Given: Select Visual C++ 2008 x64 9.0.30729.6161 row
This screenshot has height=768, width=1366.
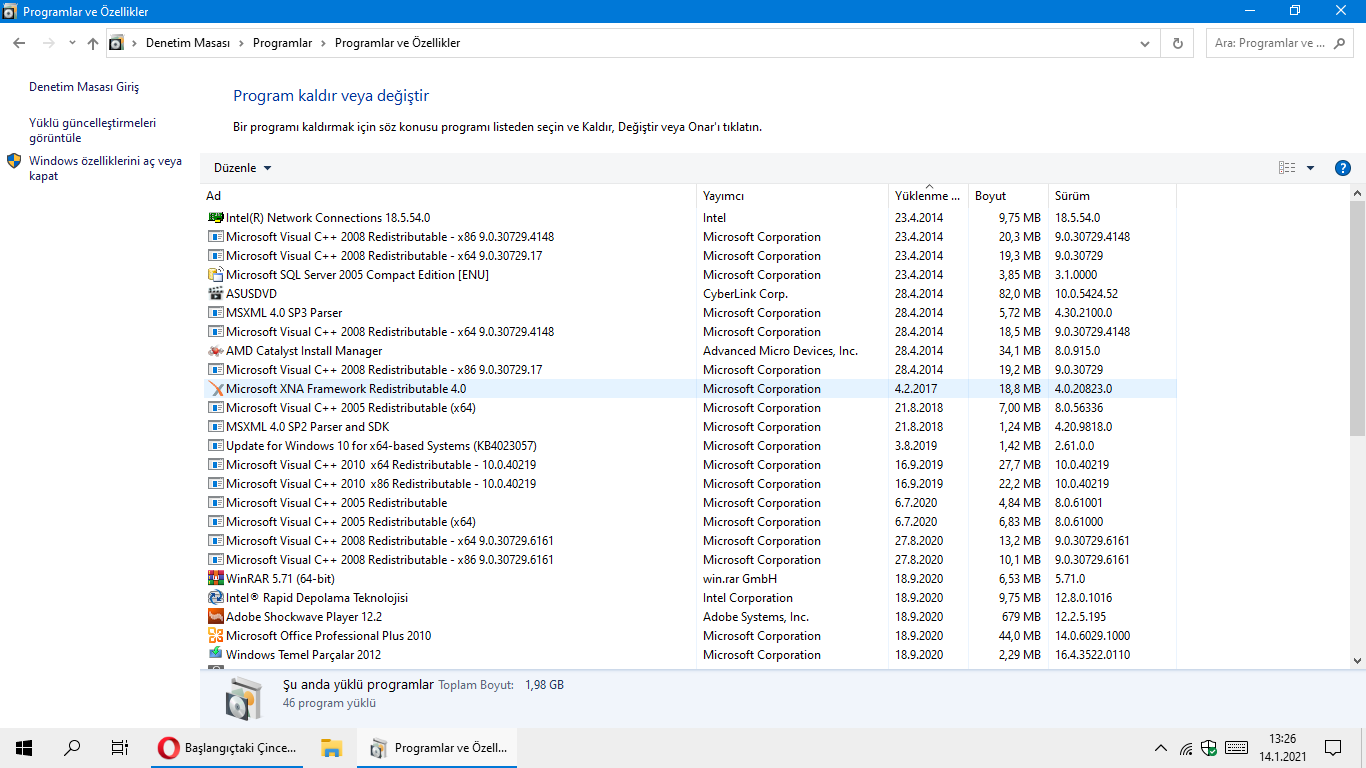Looking at the screenshot, I should pos(688,540).
